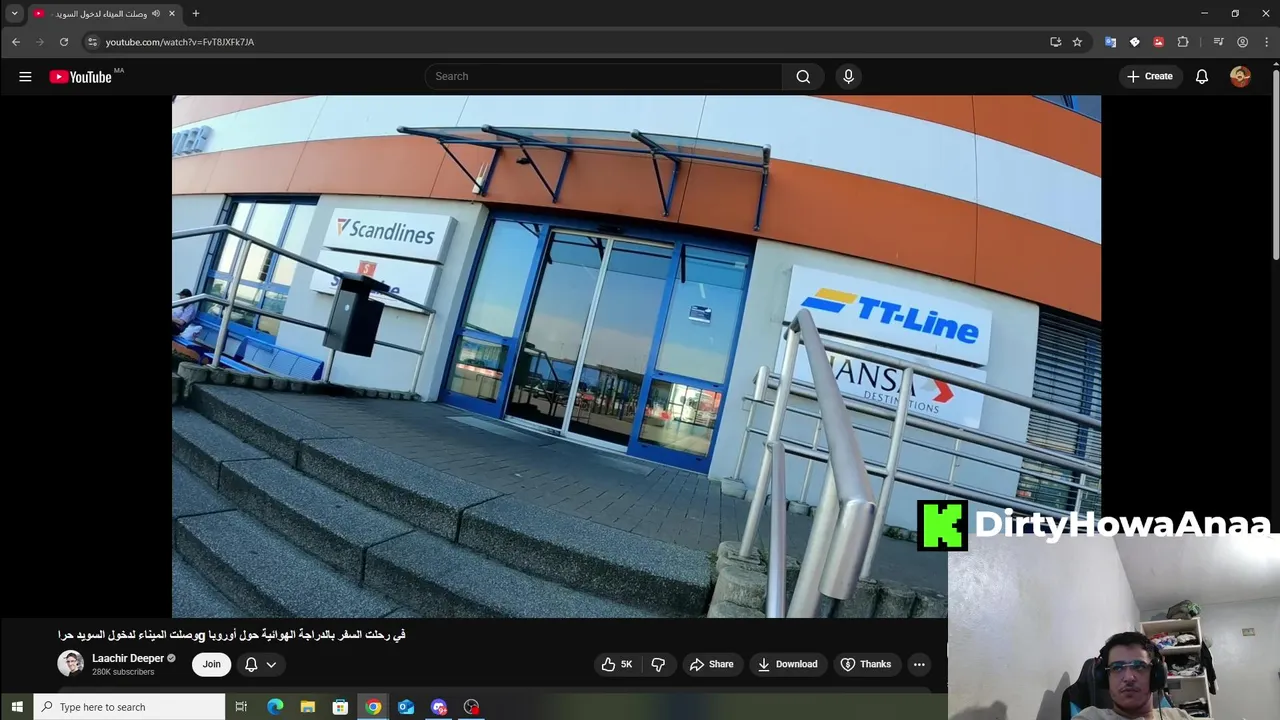Share the video
This screenshot has width=1280, height=720.
point(712,664)
